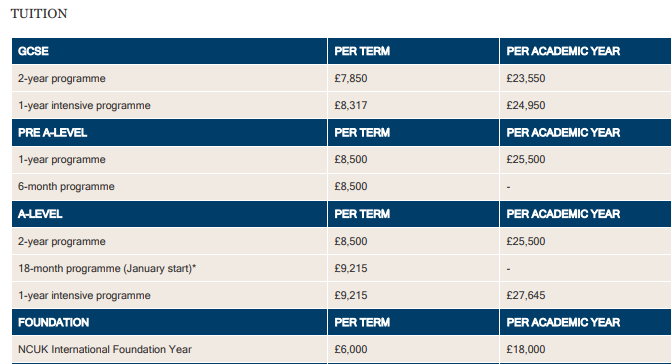
Task: Select the £24,950 annual fee cell
Action: (526, 105)
